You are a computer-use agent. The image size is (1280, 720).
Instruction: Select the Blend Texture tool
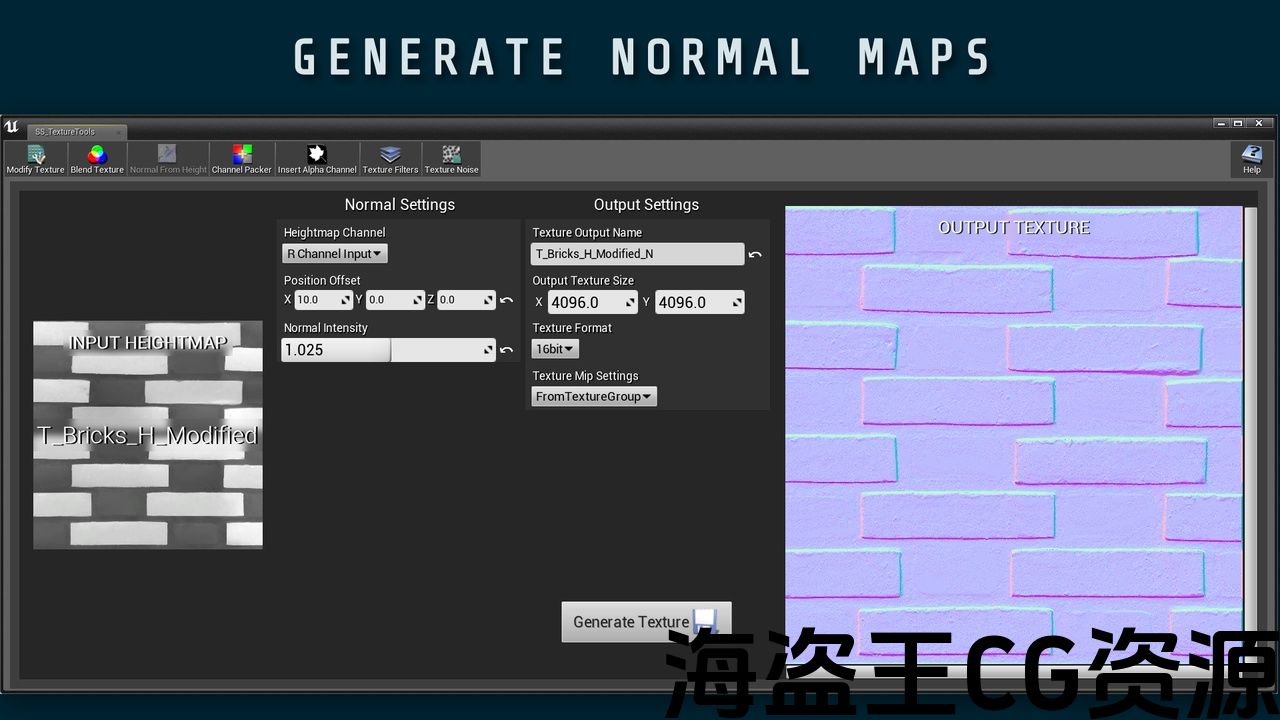(x=97, y=159)
